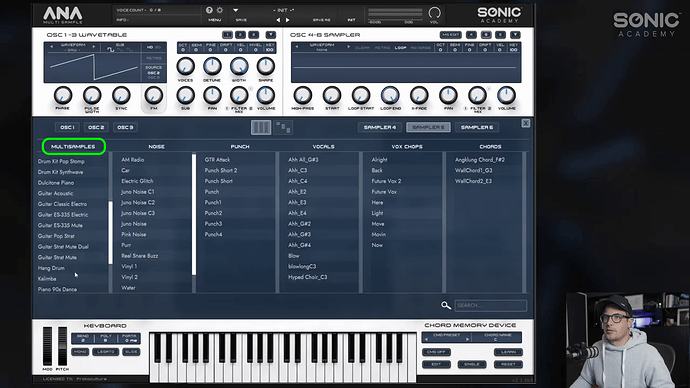
Task: Adjust the FM knob
Action: [154, 95]
